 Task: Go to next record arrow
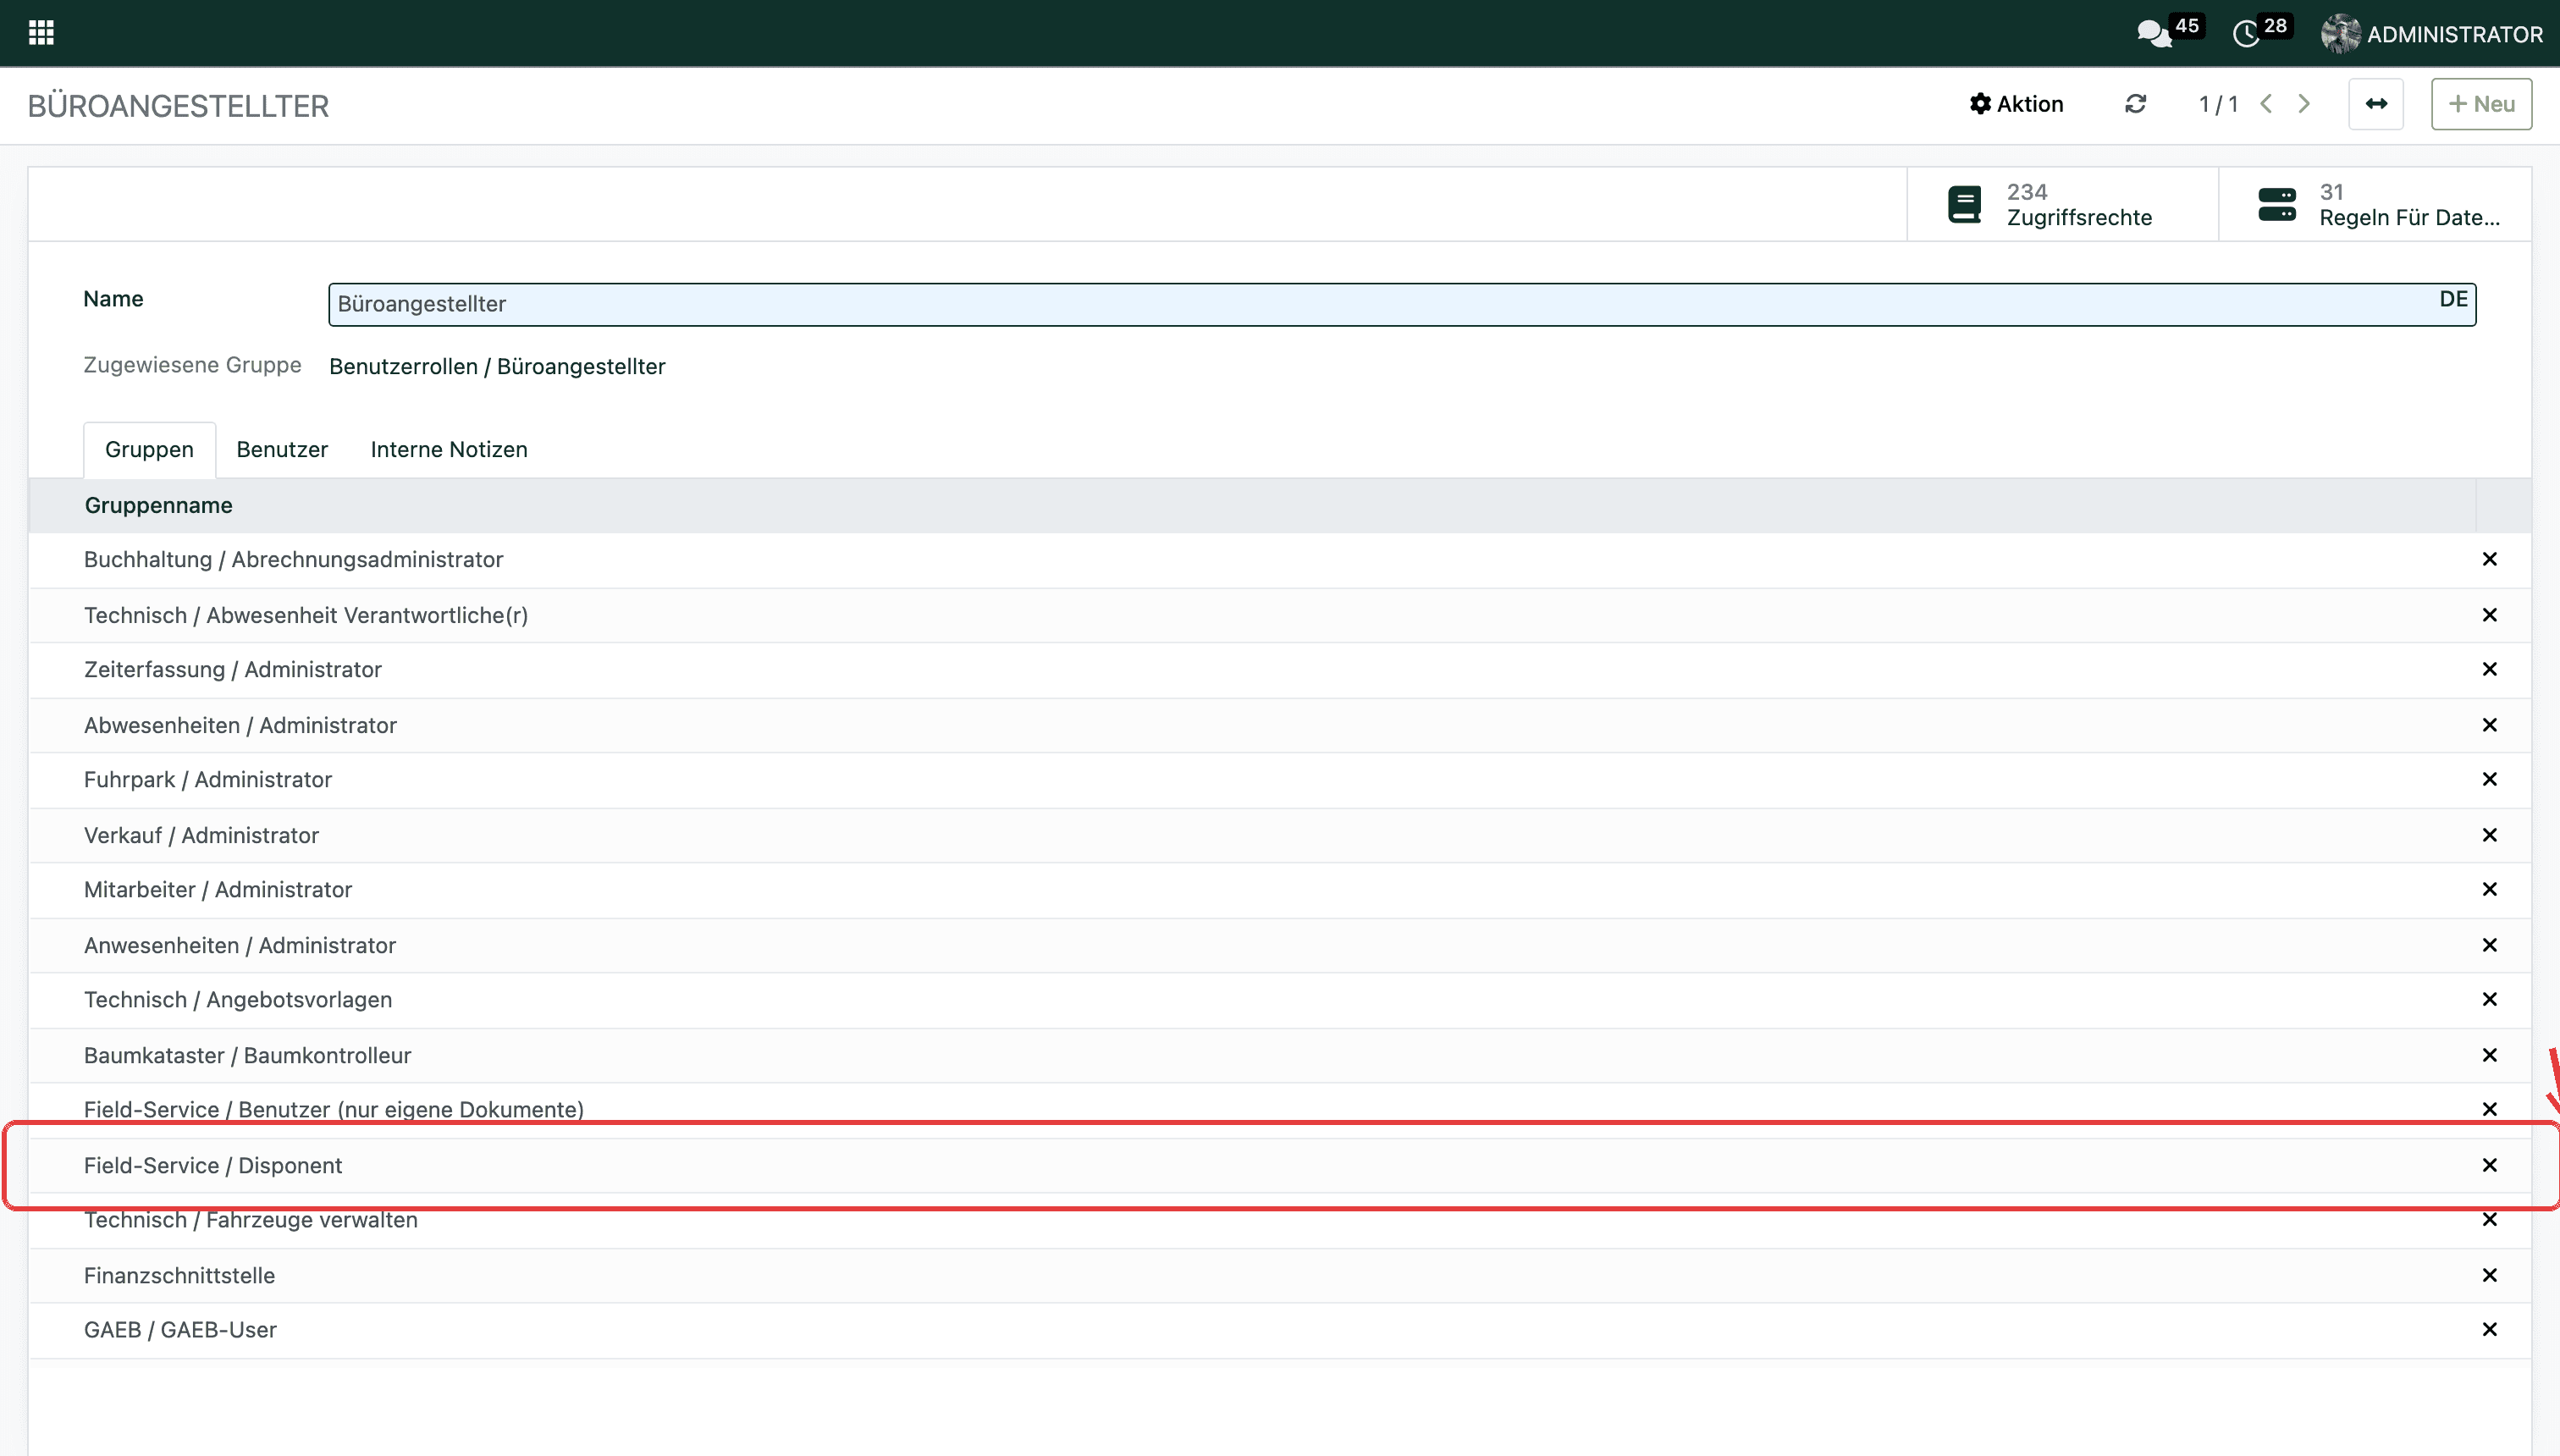(2304, 104)
